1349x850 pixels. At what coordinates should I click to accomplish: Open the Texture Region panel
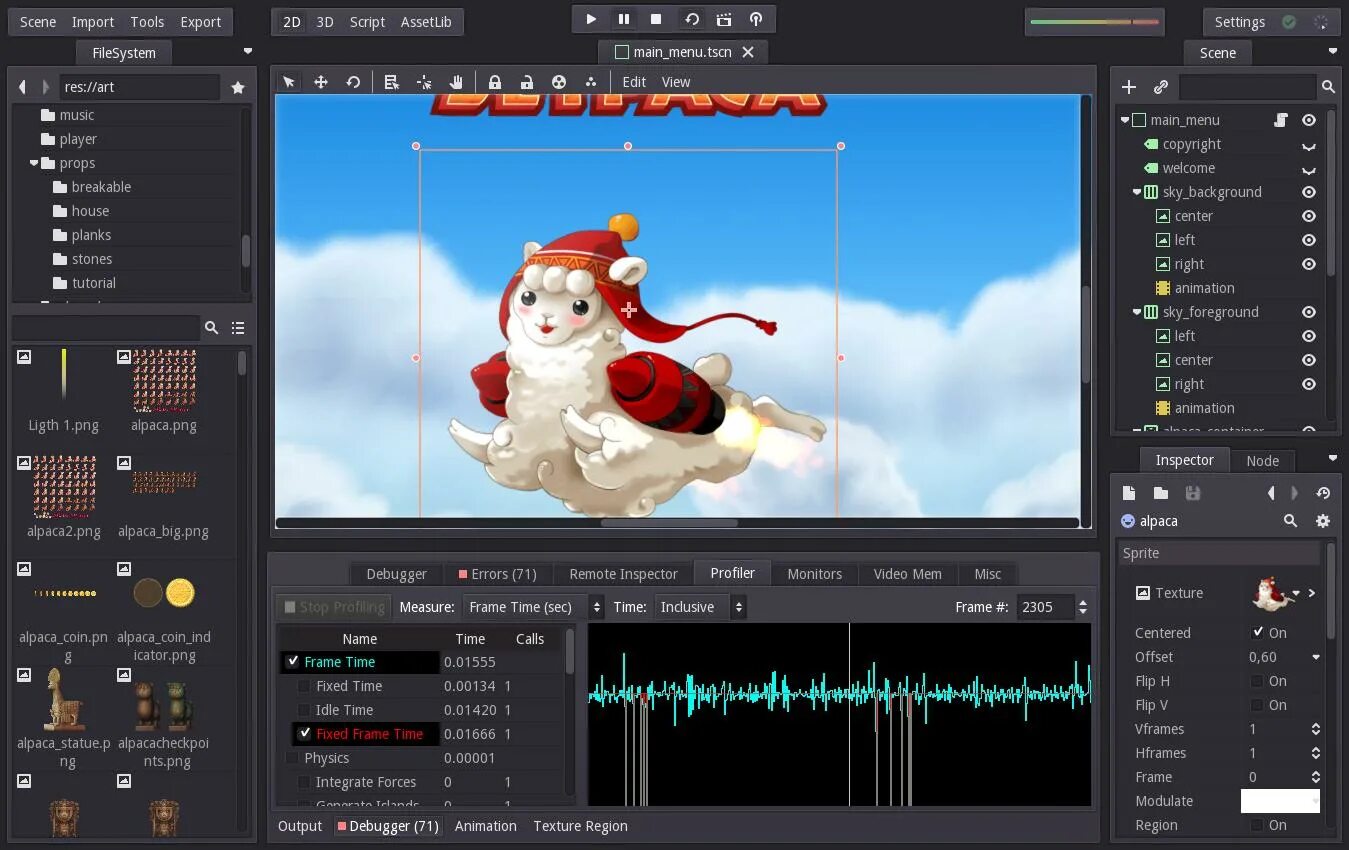(581, 826)
